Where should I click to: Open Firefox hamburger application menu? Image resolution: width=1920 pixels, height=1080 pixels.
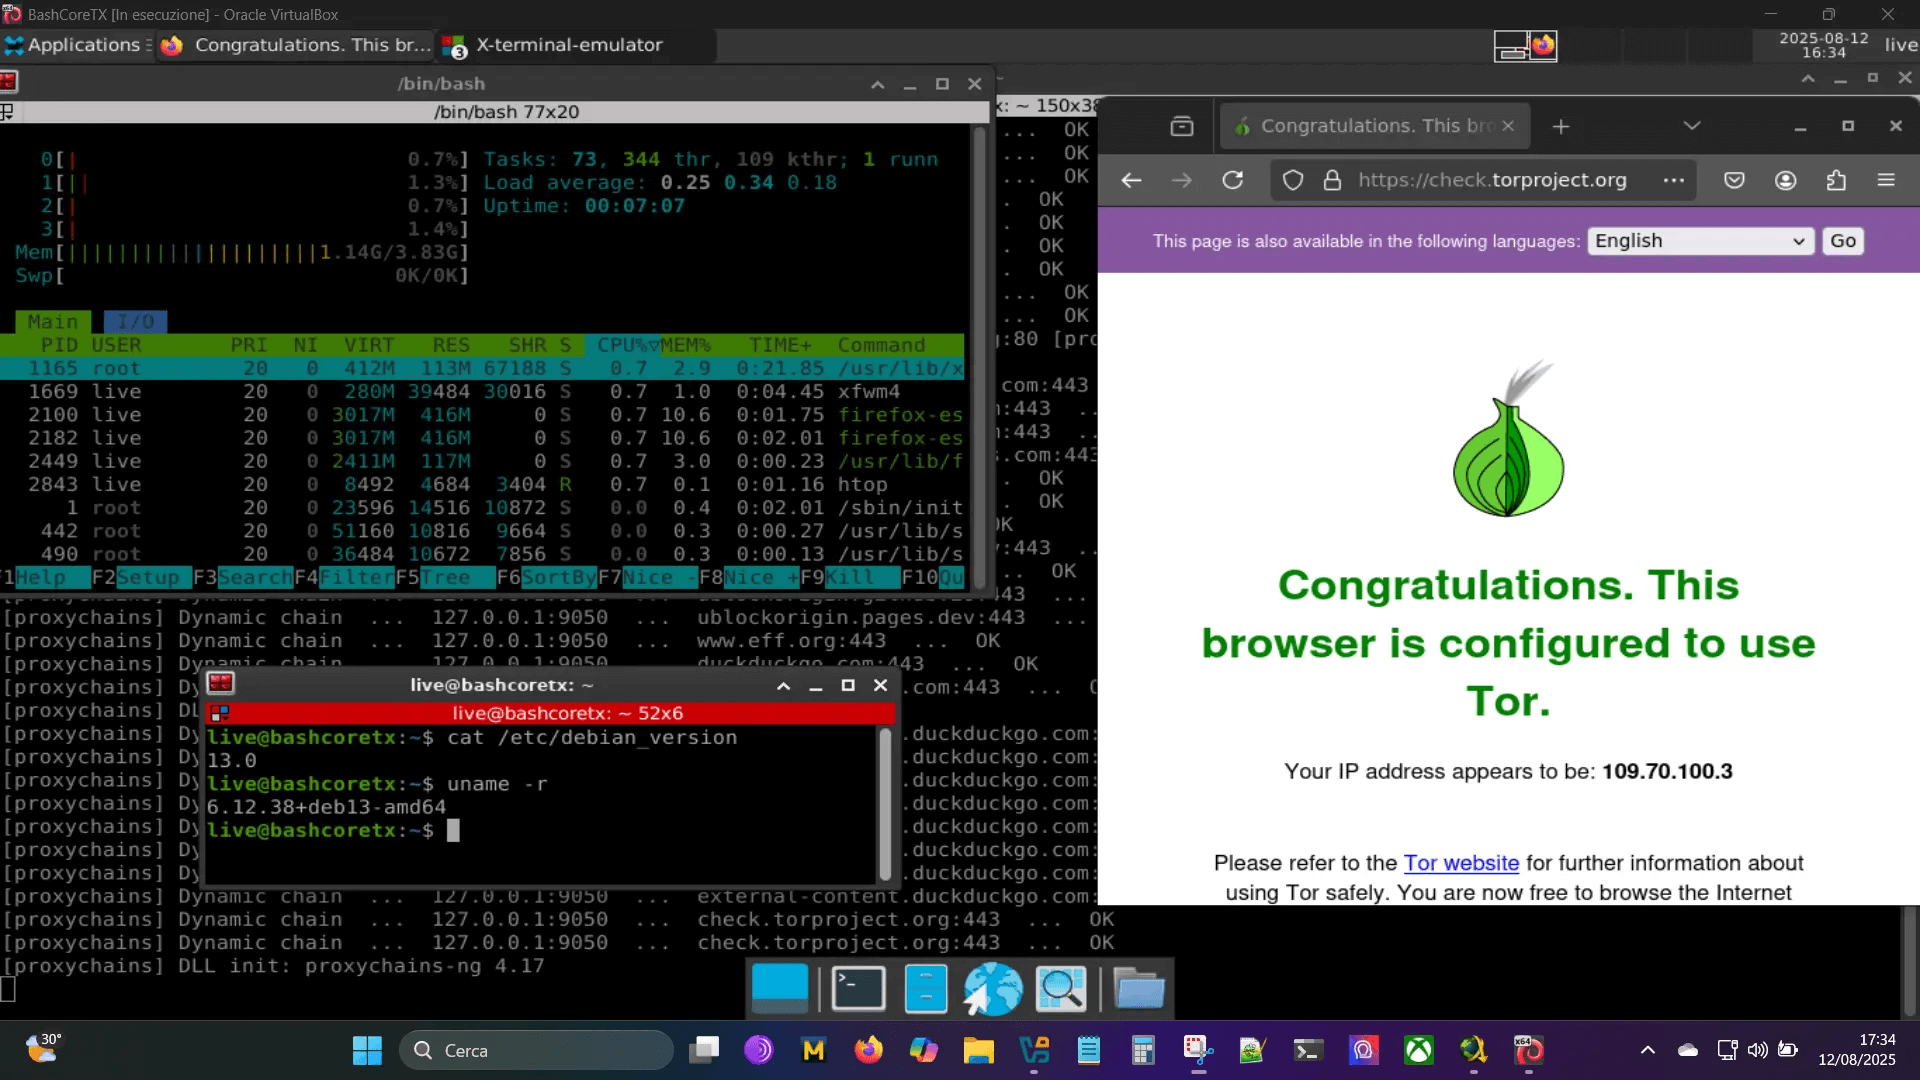1886,180
